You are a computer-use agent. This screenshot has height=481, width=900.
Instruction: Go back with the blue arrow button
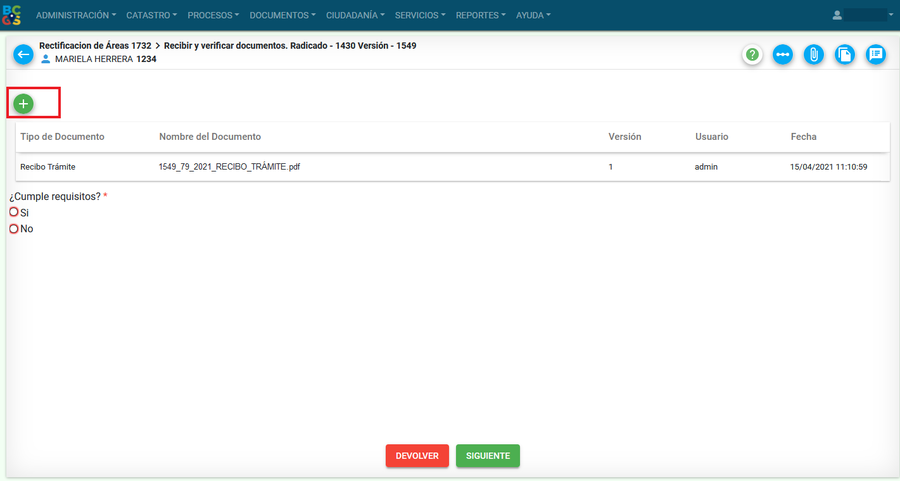click(x=23, y=55)
